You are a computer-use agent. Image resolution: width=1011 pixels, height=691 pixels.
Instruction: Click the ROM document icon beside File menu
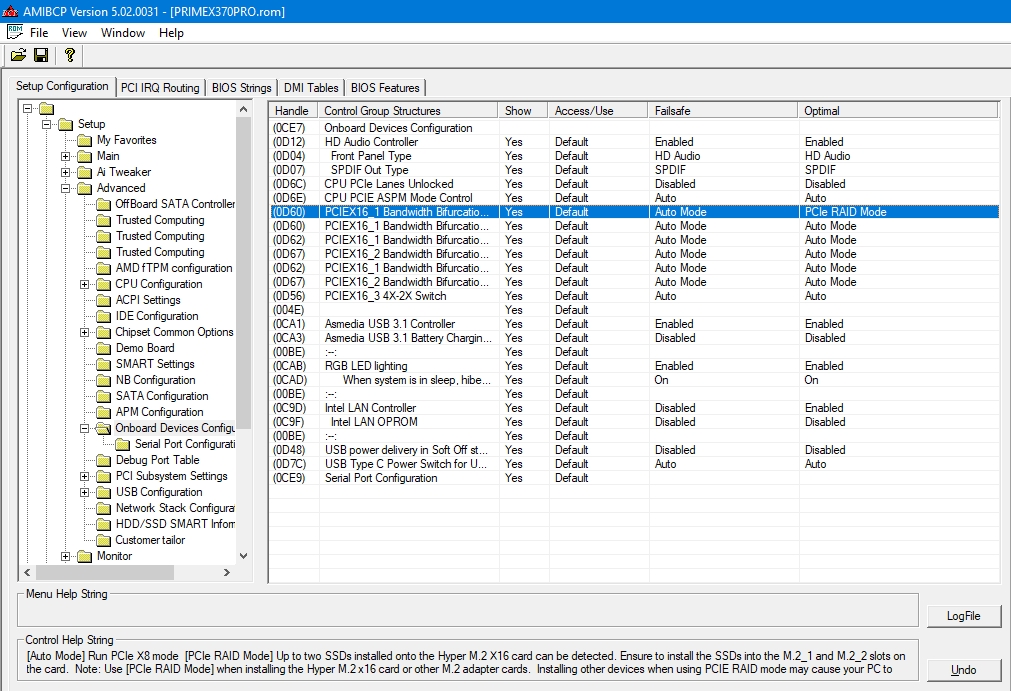point(15,32)
